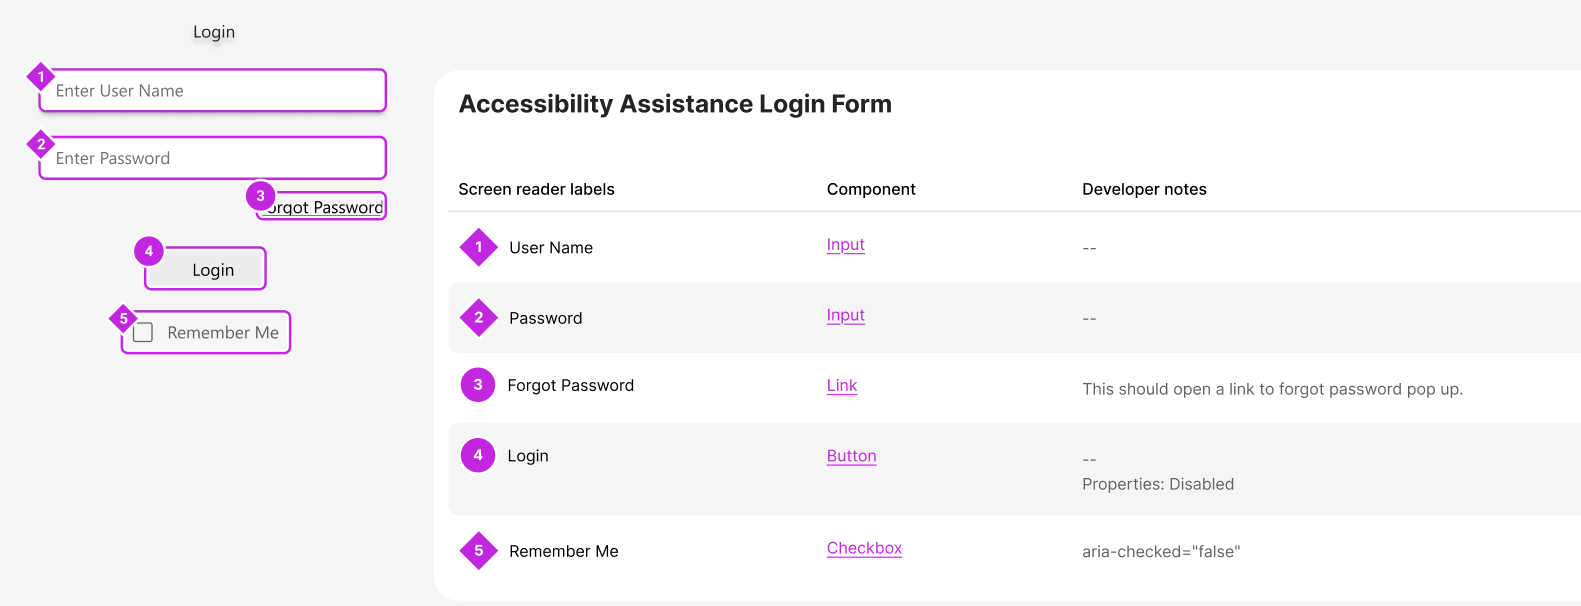Open the Input component link for User Name

point(845,245)
